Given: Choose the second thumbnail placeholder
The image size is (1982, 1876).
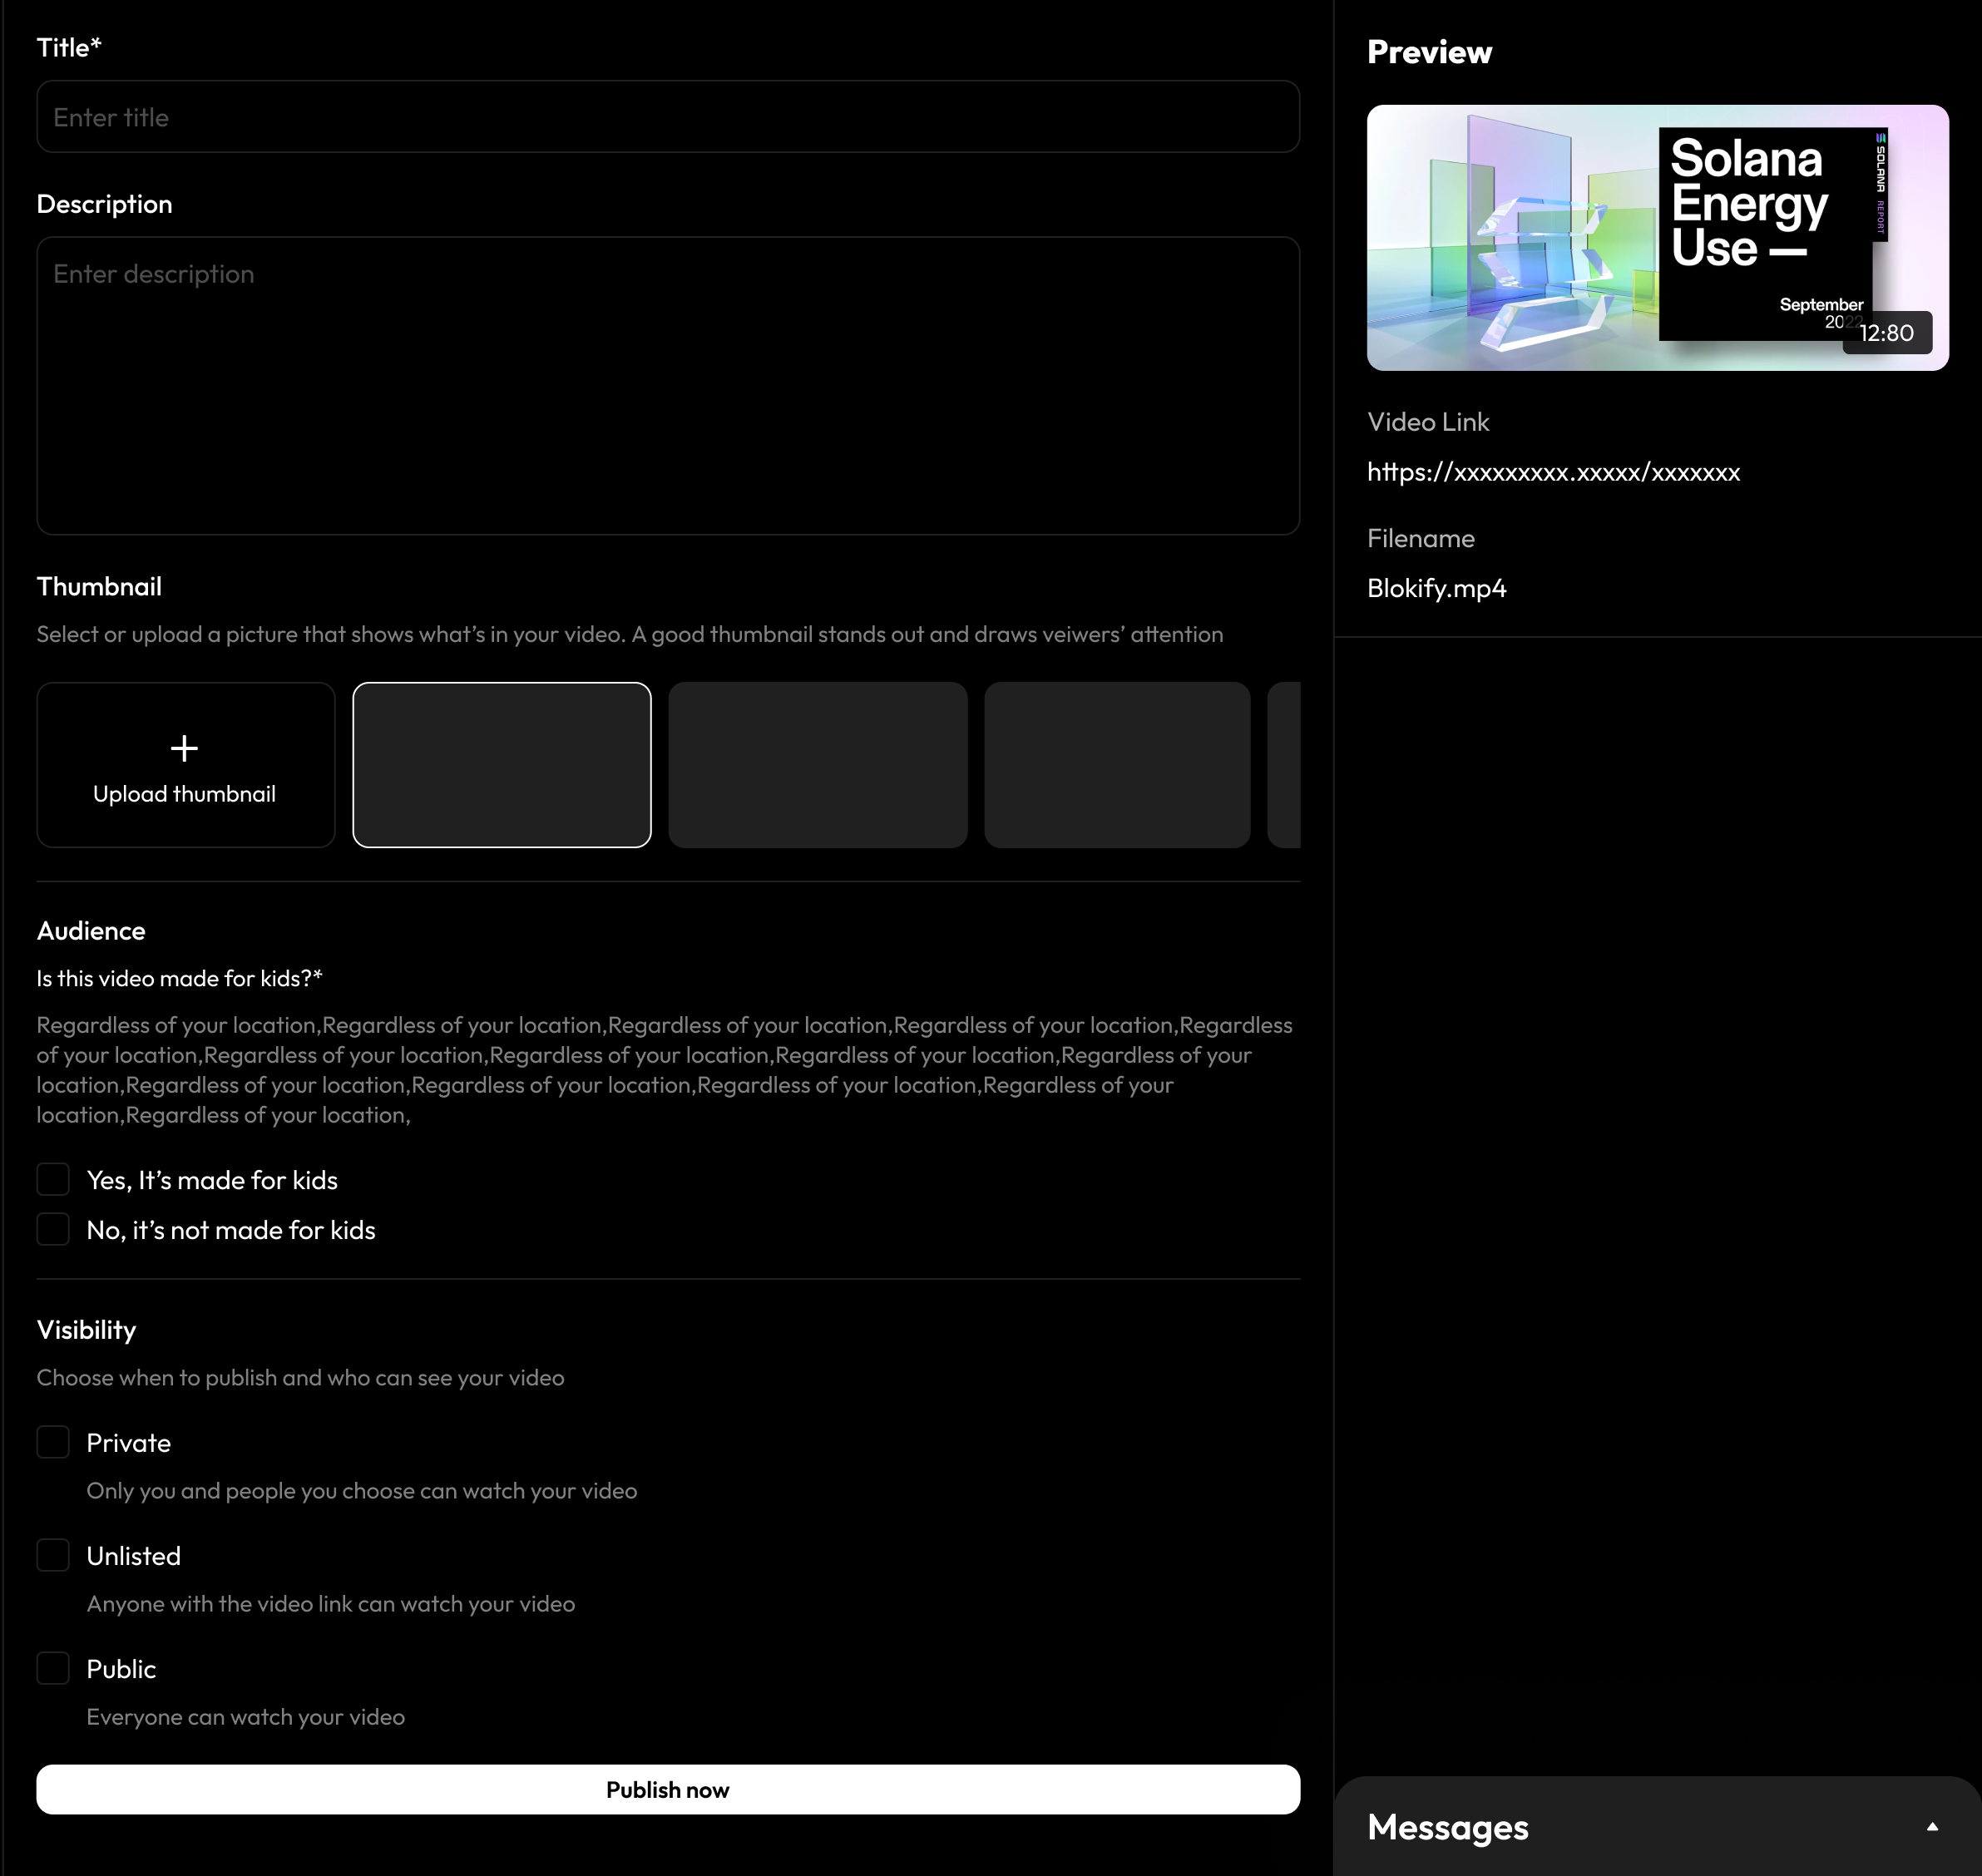Looking at the screenshot, I should 818,765.
